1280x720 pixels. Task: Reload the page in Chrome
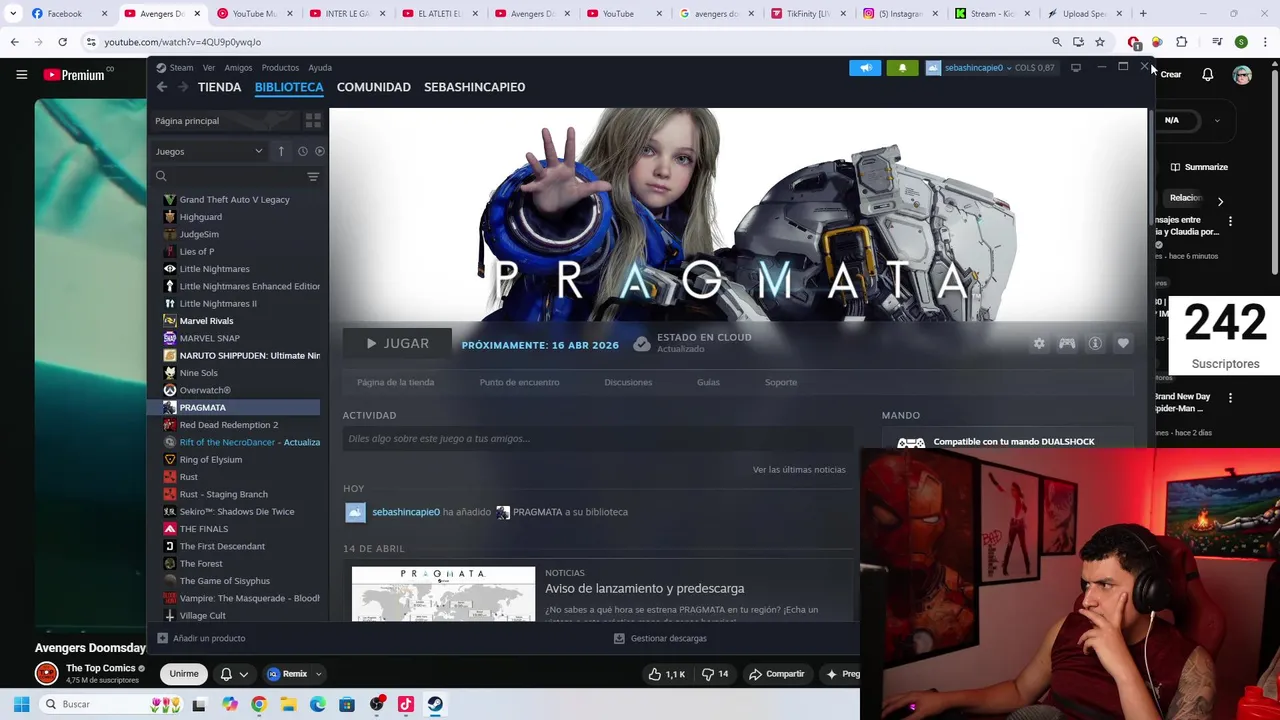(62, 42)
